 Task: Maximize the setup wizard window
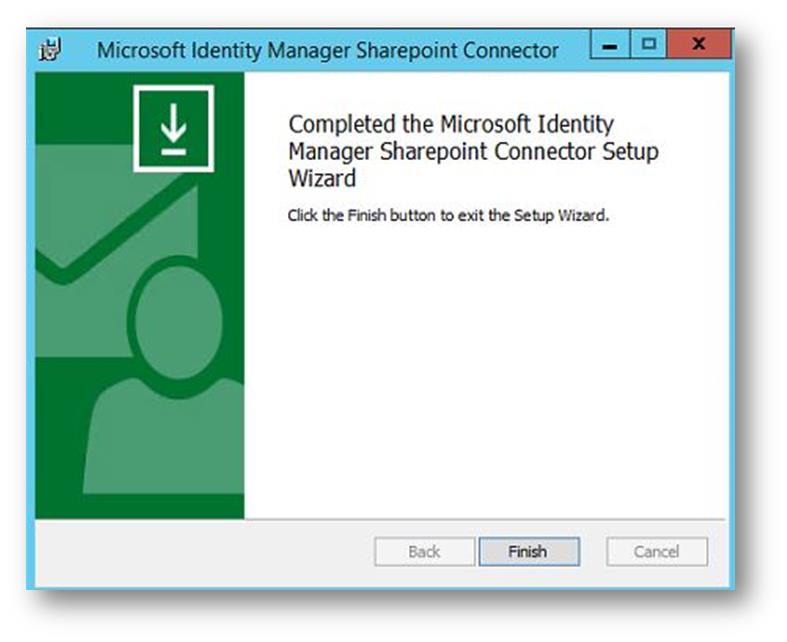pos(648,45)
